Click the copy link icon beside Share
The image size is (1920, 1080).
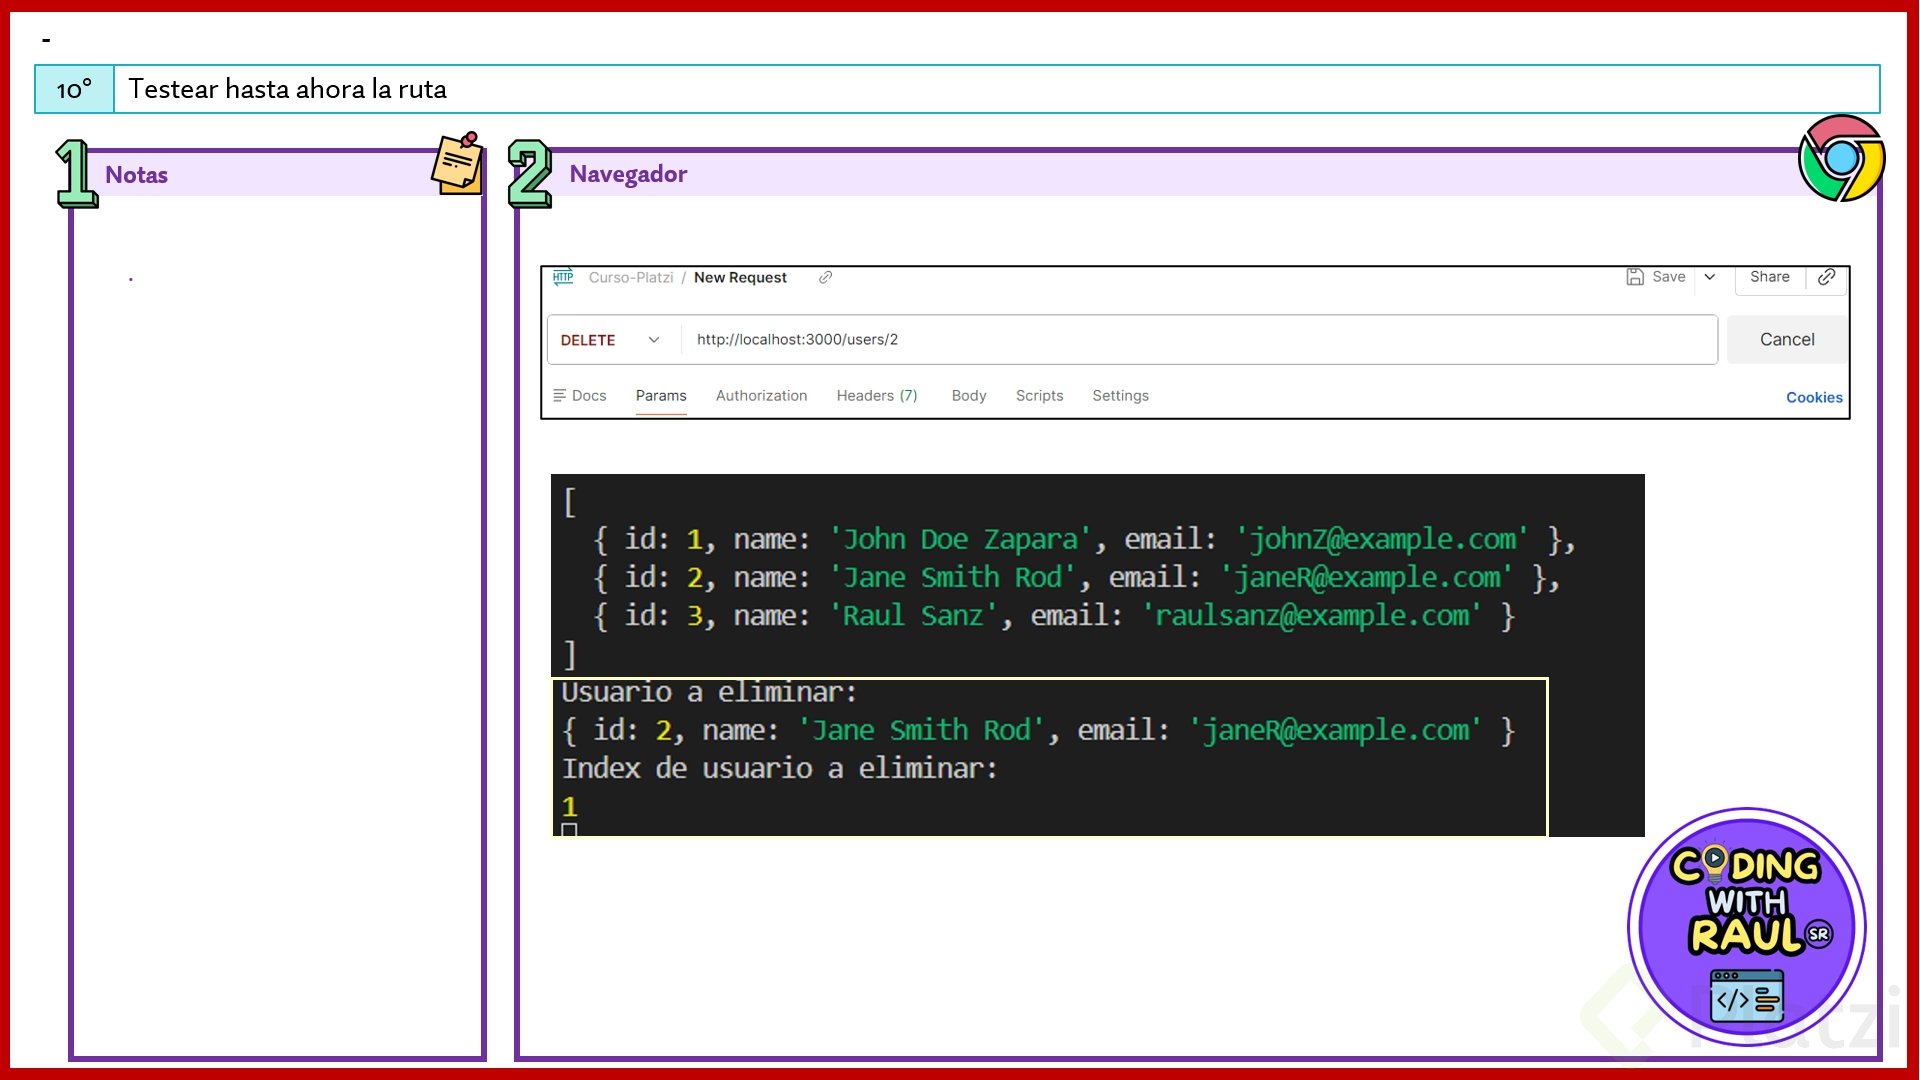(x=1826, y=277)
